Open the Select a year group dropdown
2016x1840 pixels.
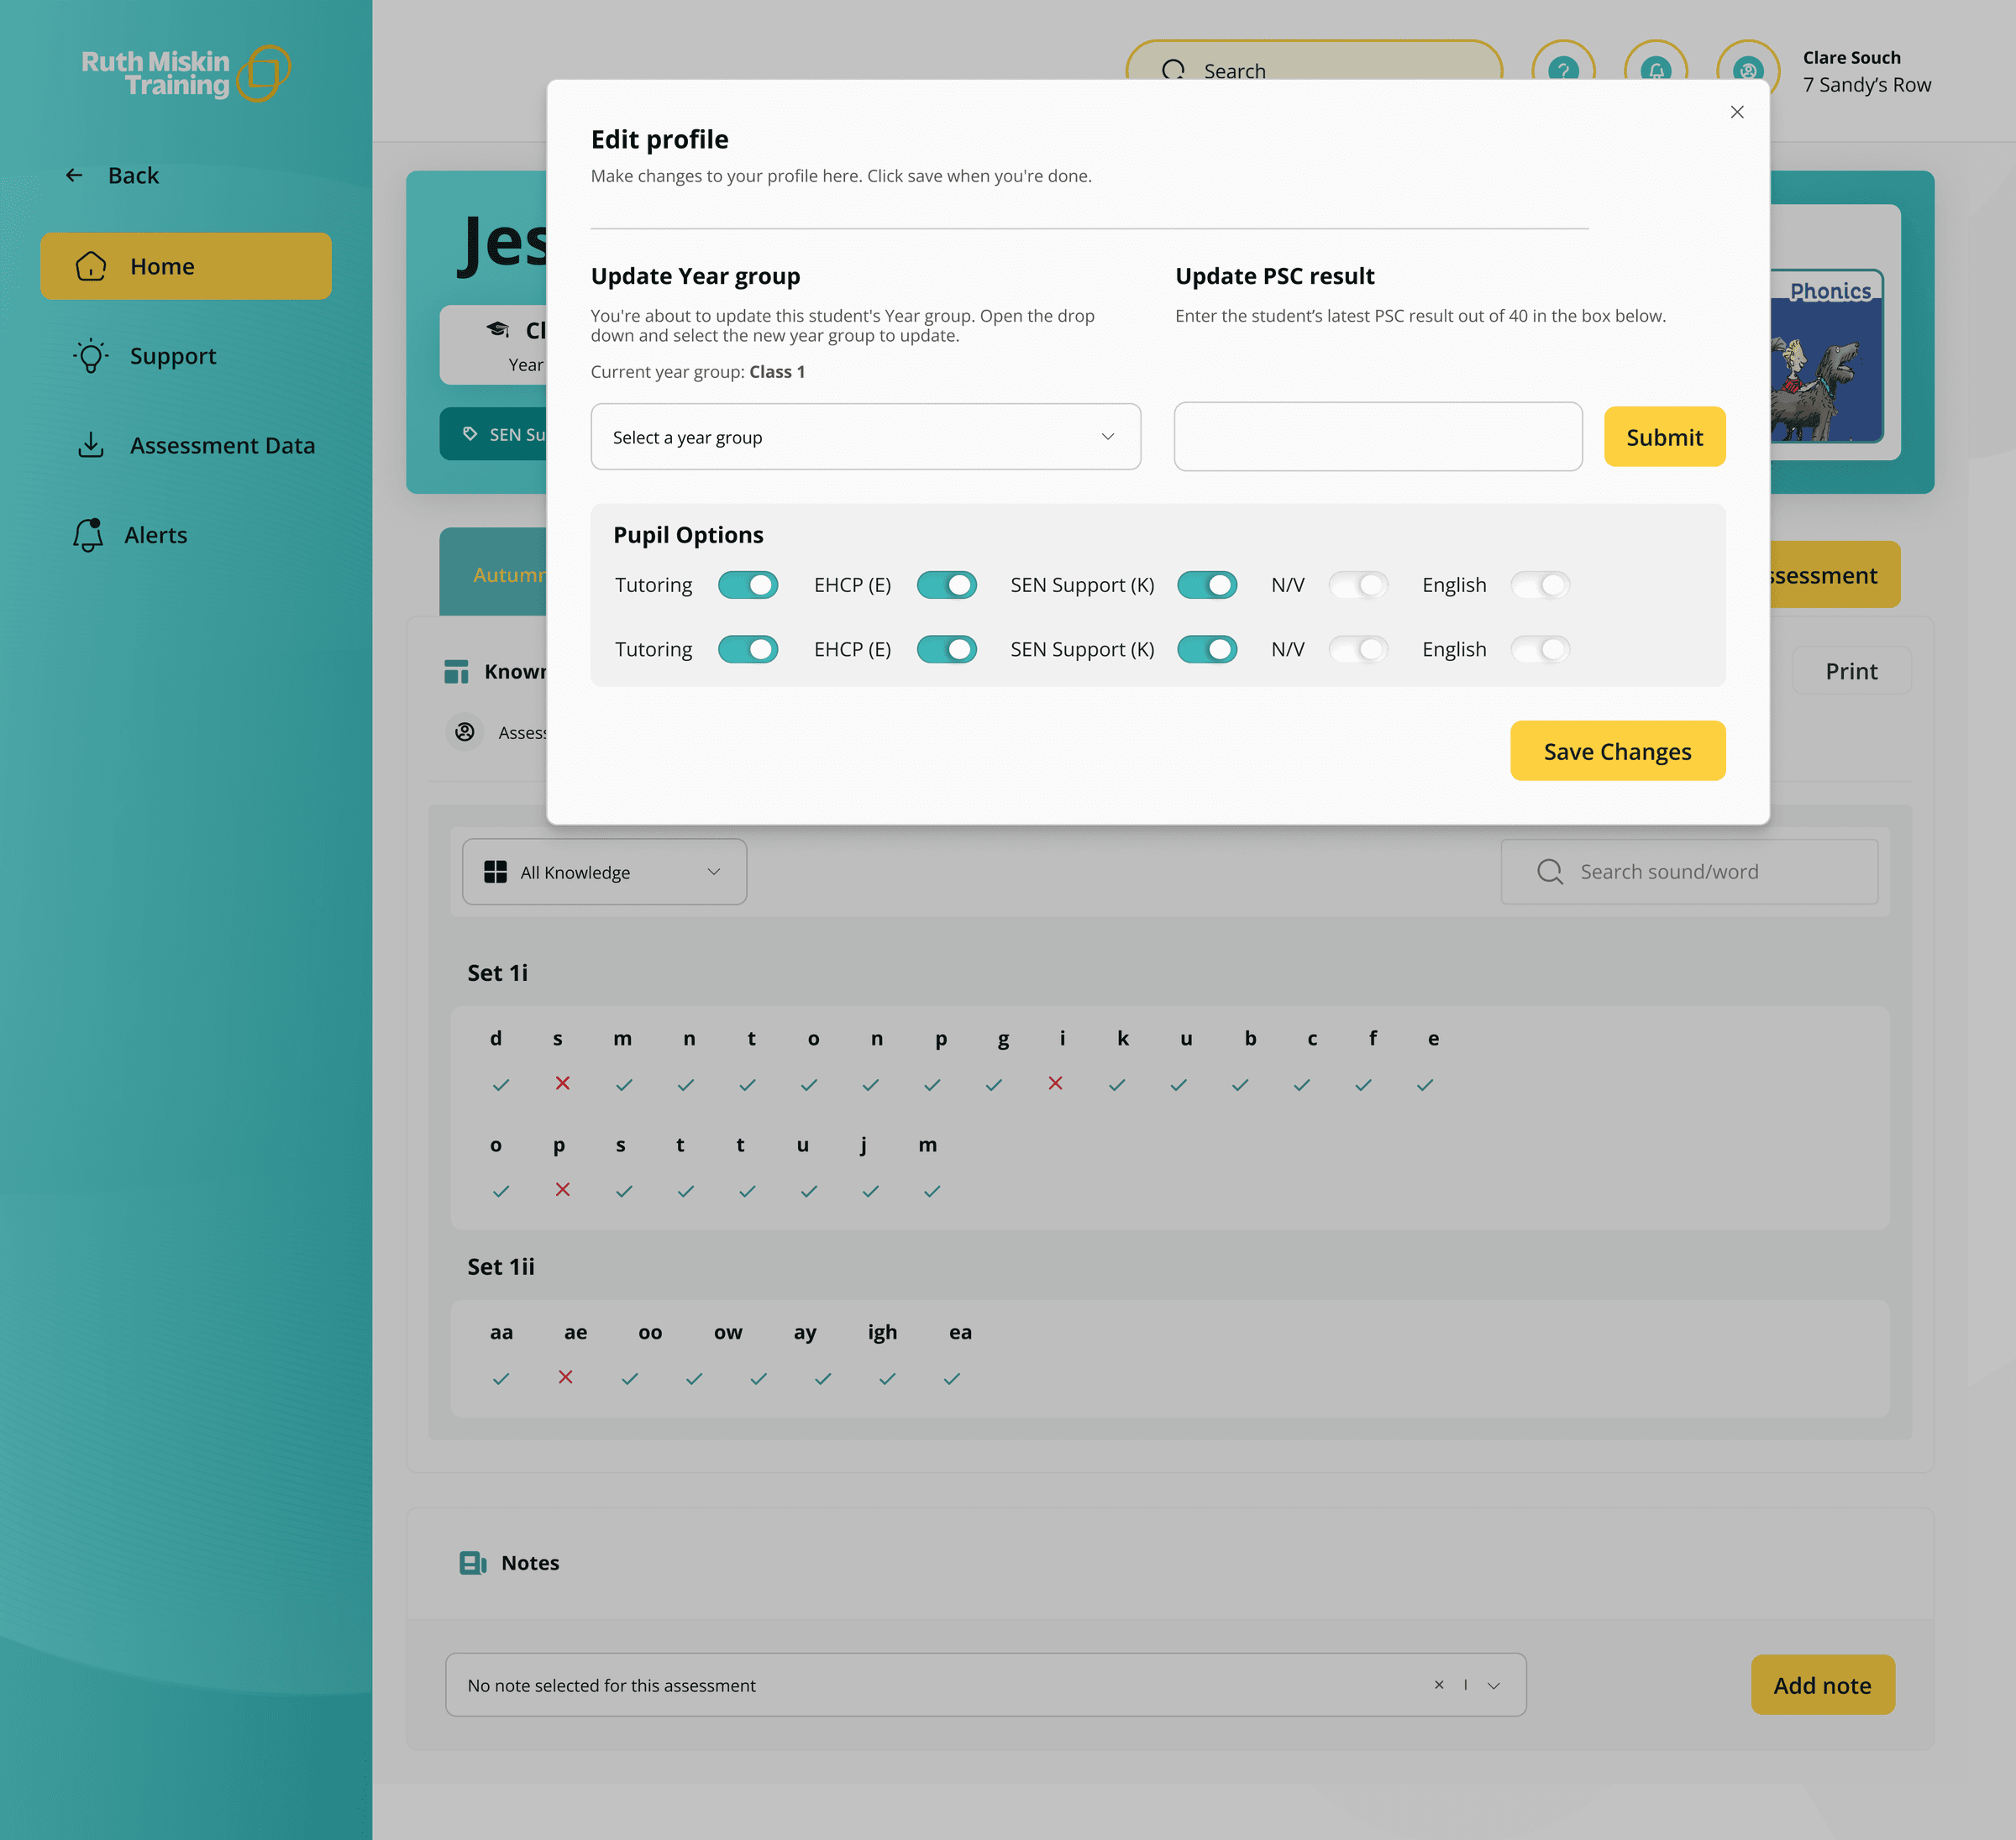865,437
